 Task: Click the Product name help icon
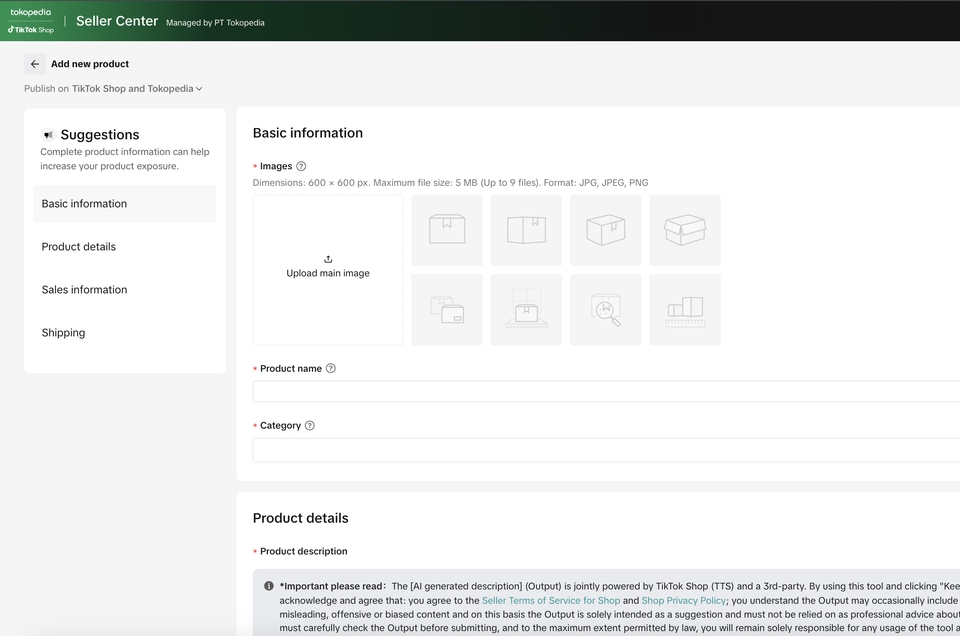(x=331, y=368)
